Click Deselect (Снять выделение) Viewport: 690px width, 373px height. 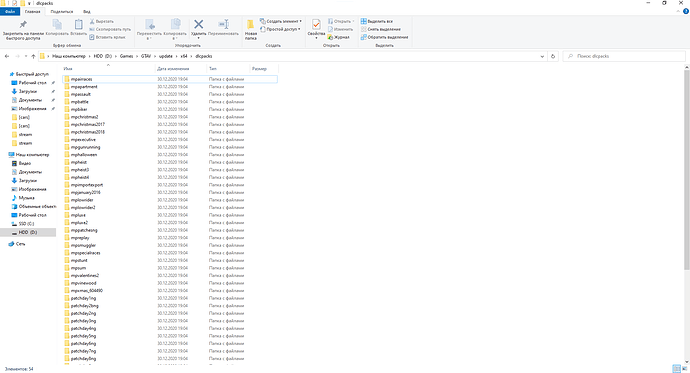point(381,29)
